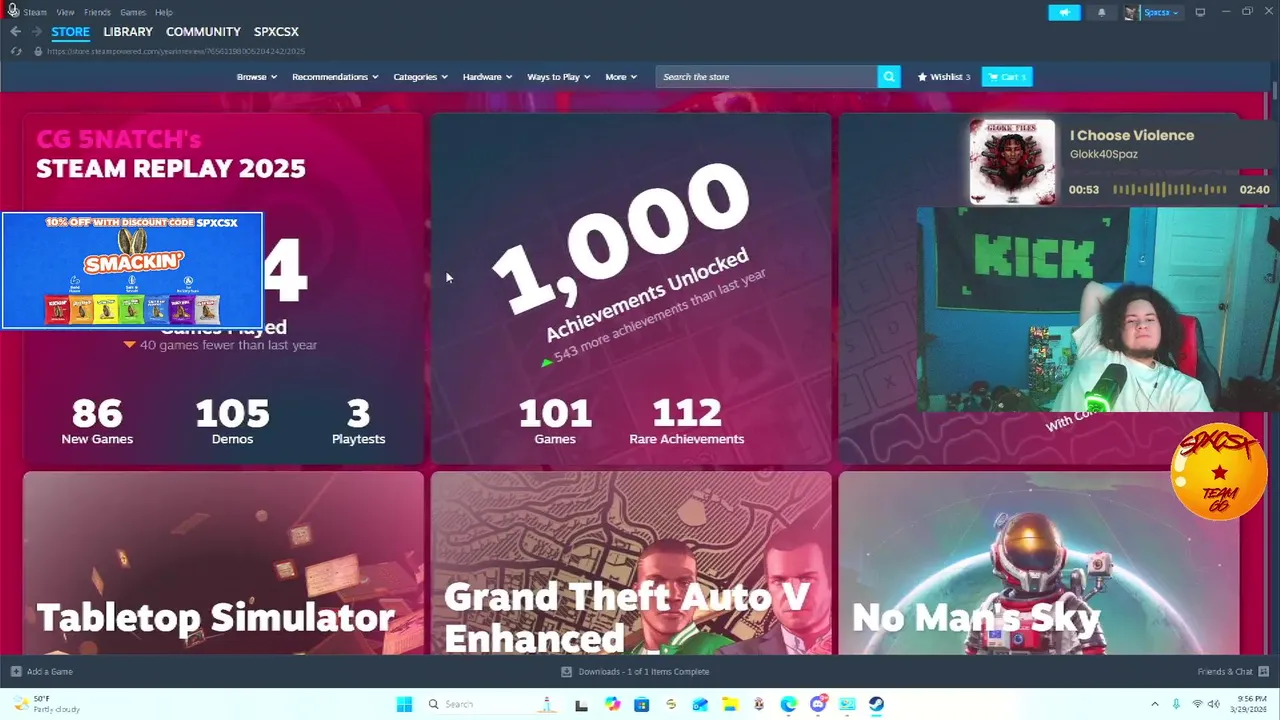The width and height of the screenshot is (1280, 720).
Task: Expand the Recommendations dropdown
Action: point(335,77)
